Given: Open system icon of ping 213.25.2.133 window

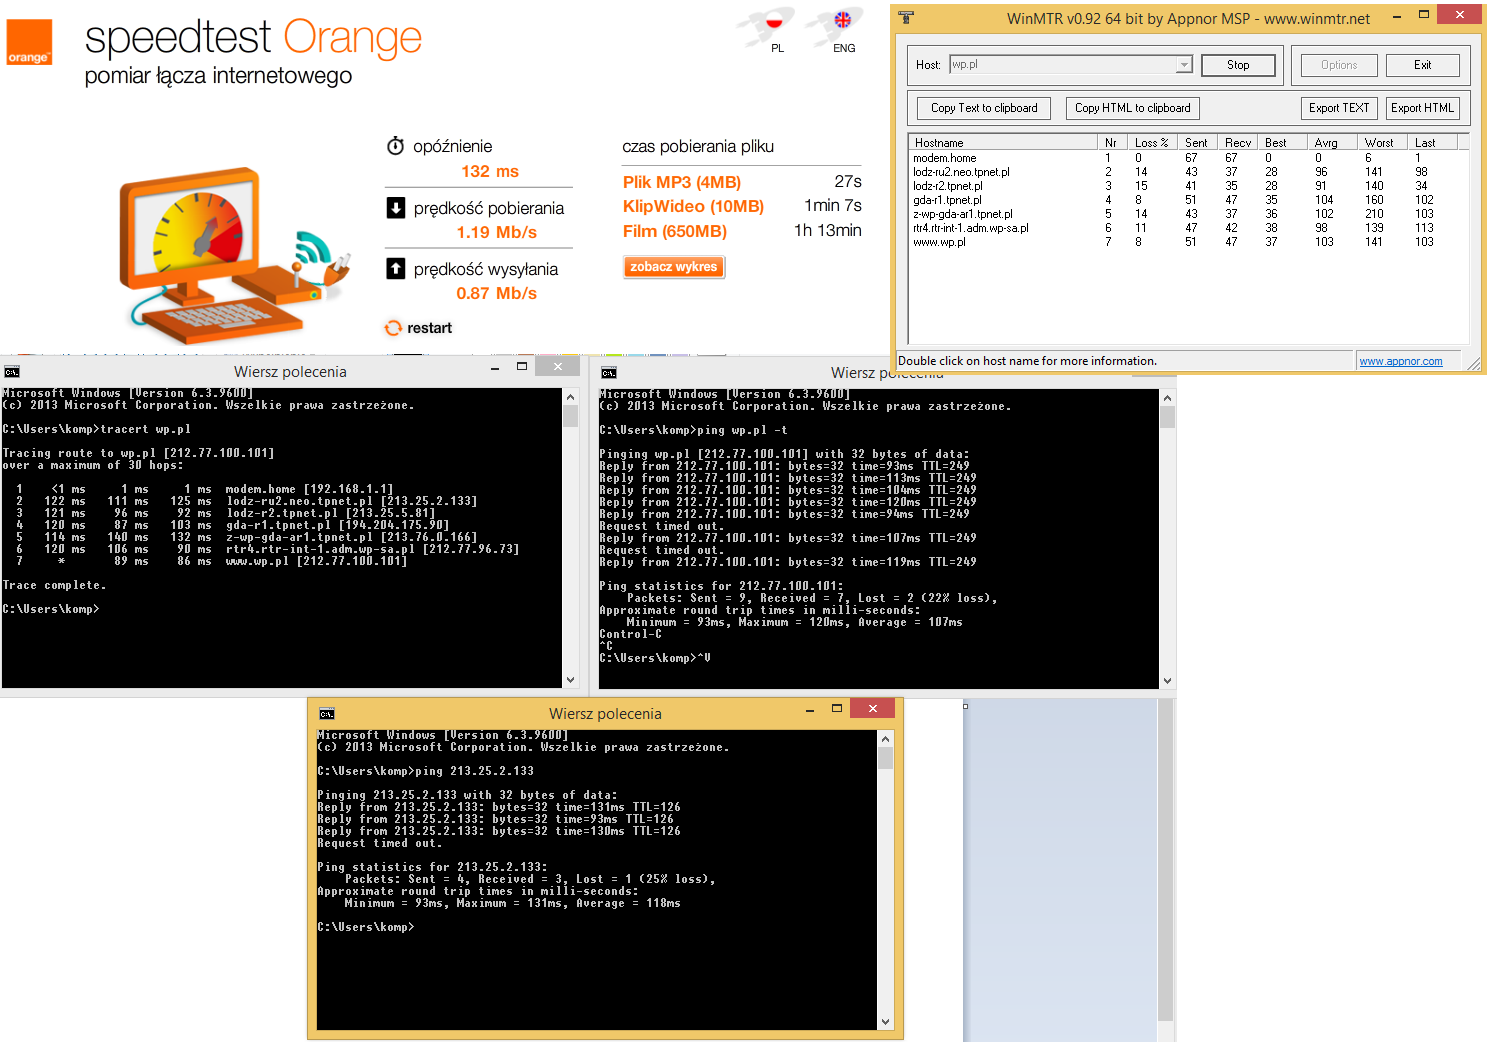Looking at the screenshot, I should point(327,714).
